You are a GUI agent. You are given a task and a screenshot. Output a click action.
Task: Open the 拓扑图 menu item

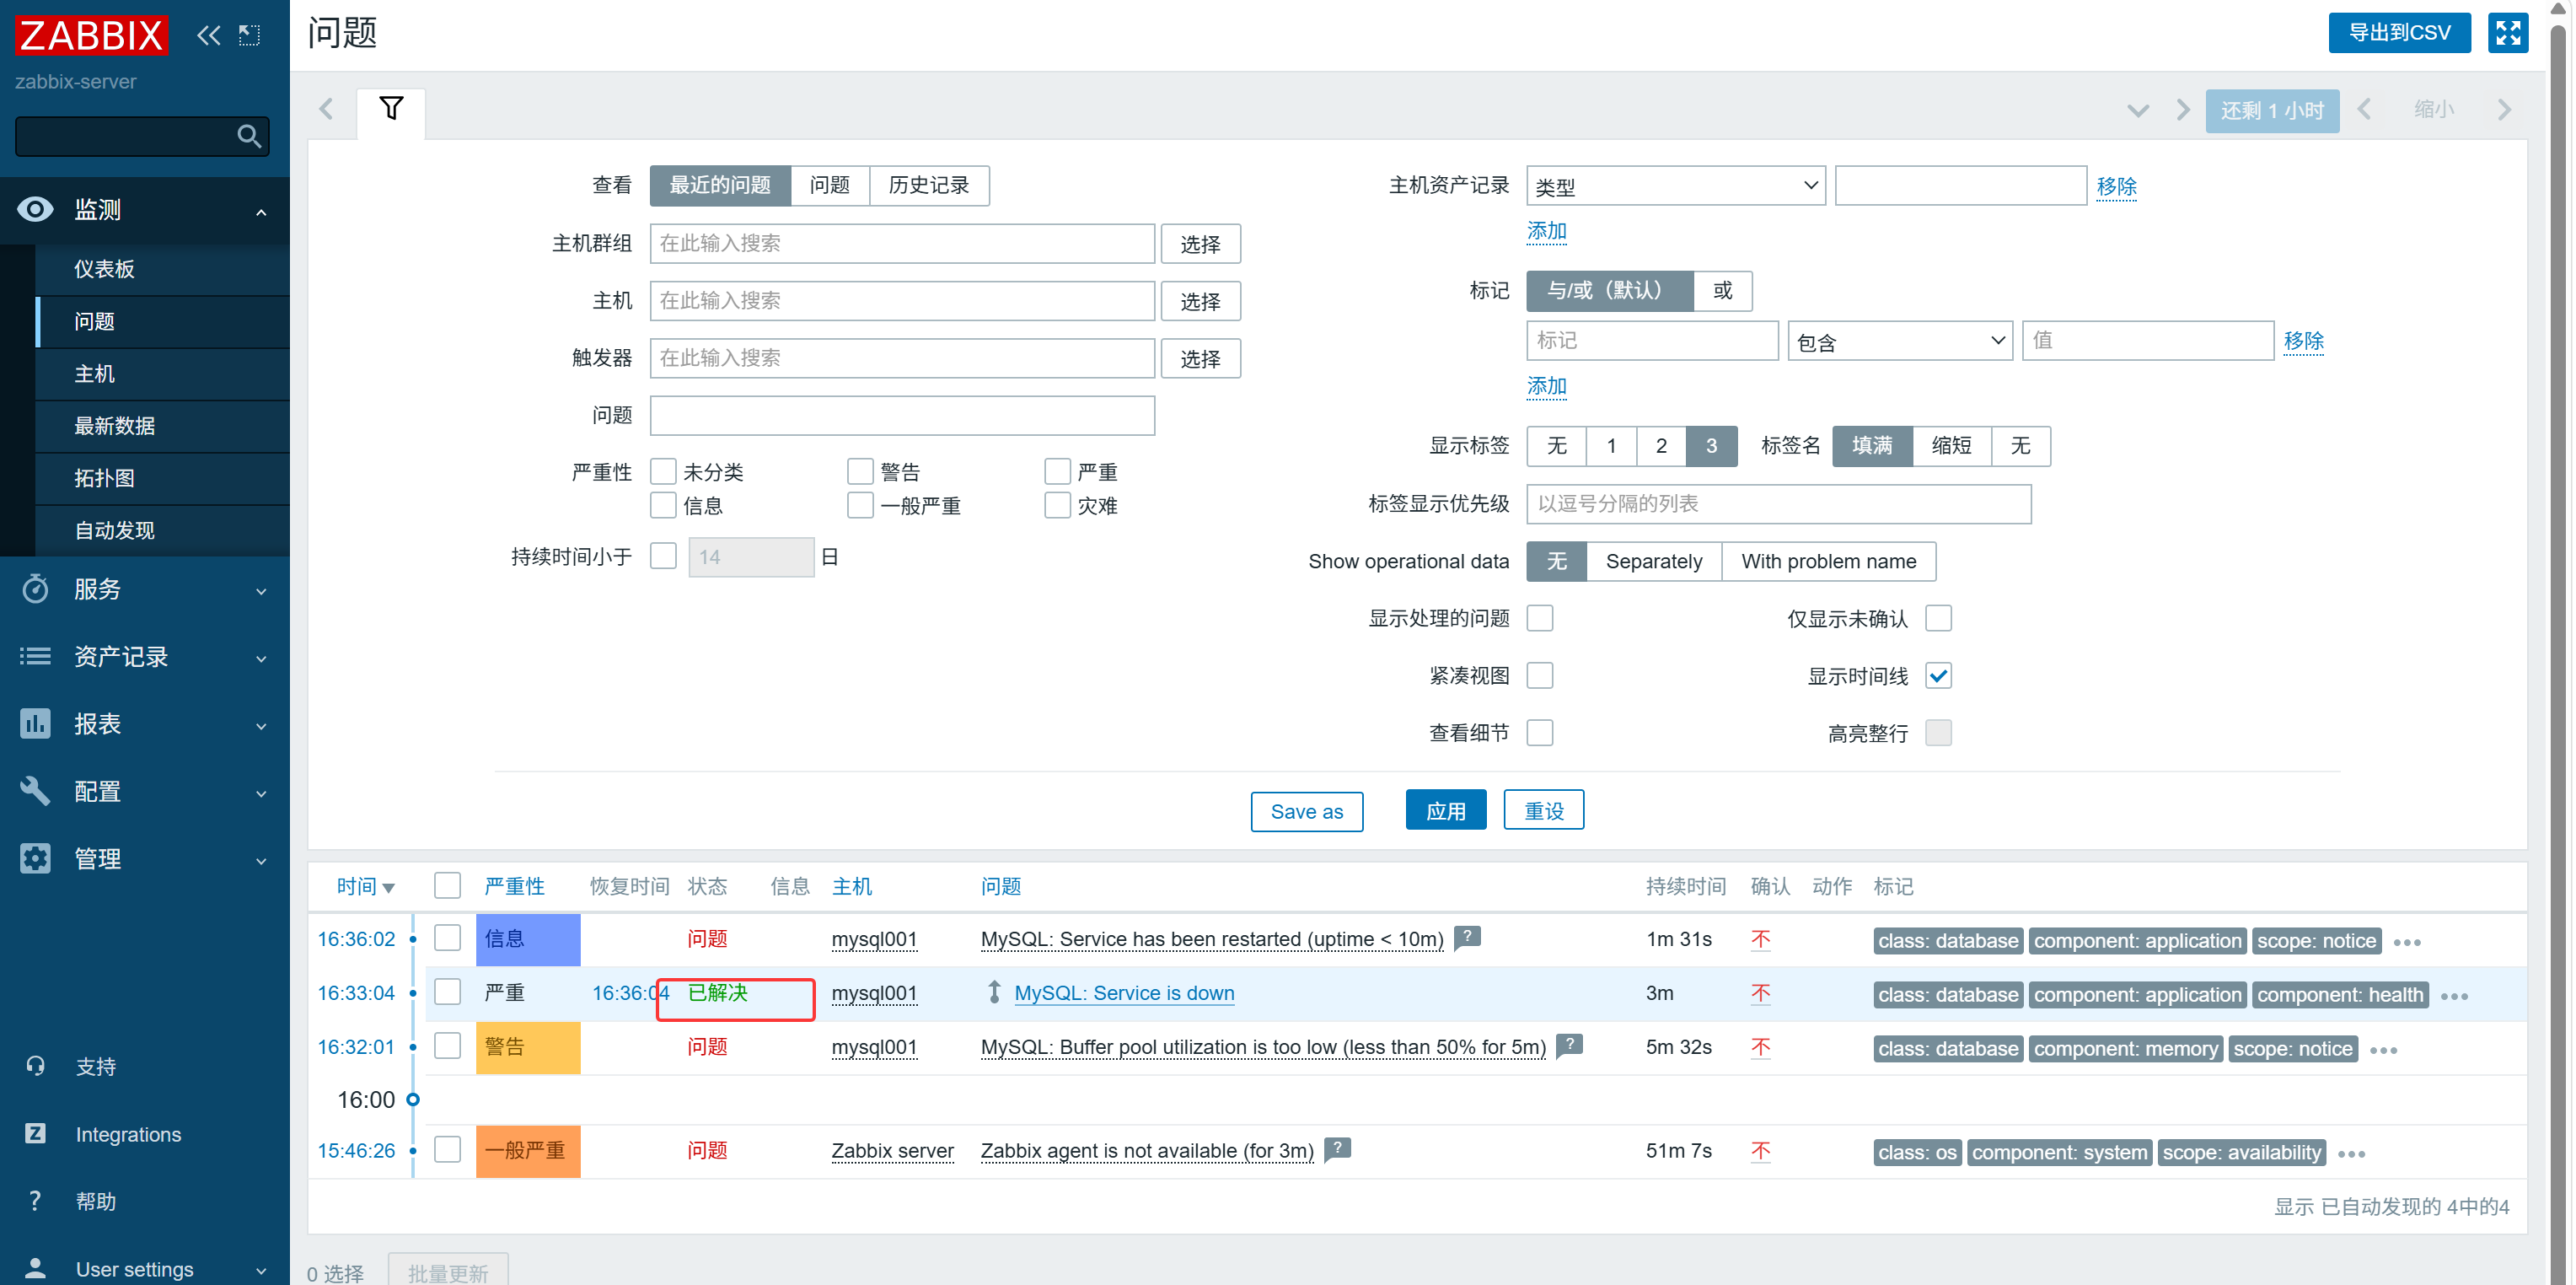tap(163, 478)
